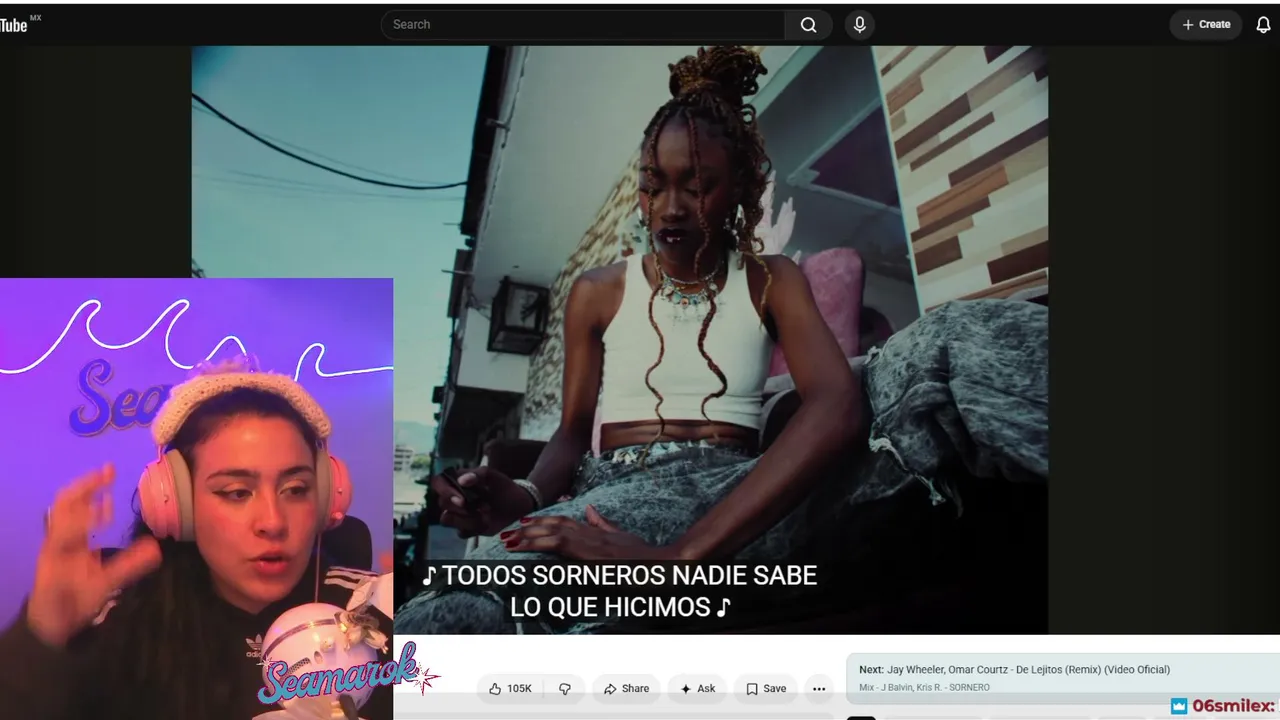1280x720 pixels.
Task: Open more actions three-dot menu
Action: click(819, 688)
